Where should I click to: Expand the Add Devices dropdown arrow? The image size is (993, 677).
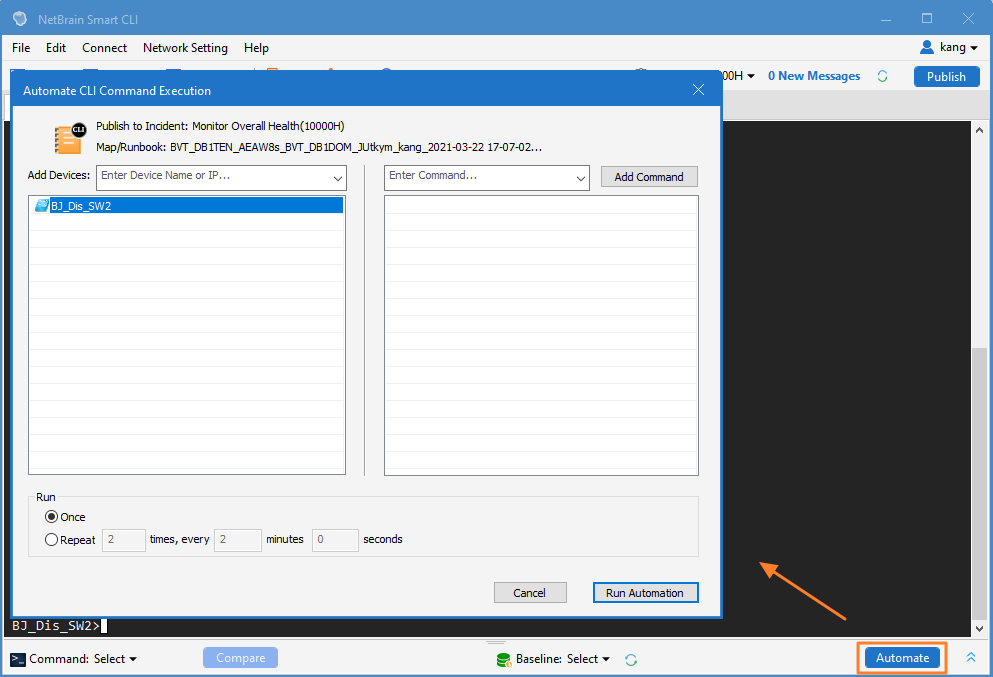click(338, 179)
